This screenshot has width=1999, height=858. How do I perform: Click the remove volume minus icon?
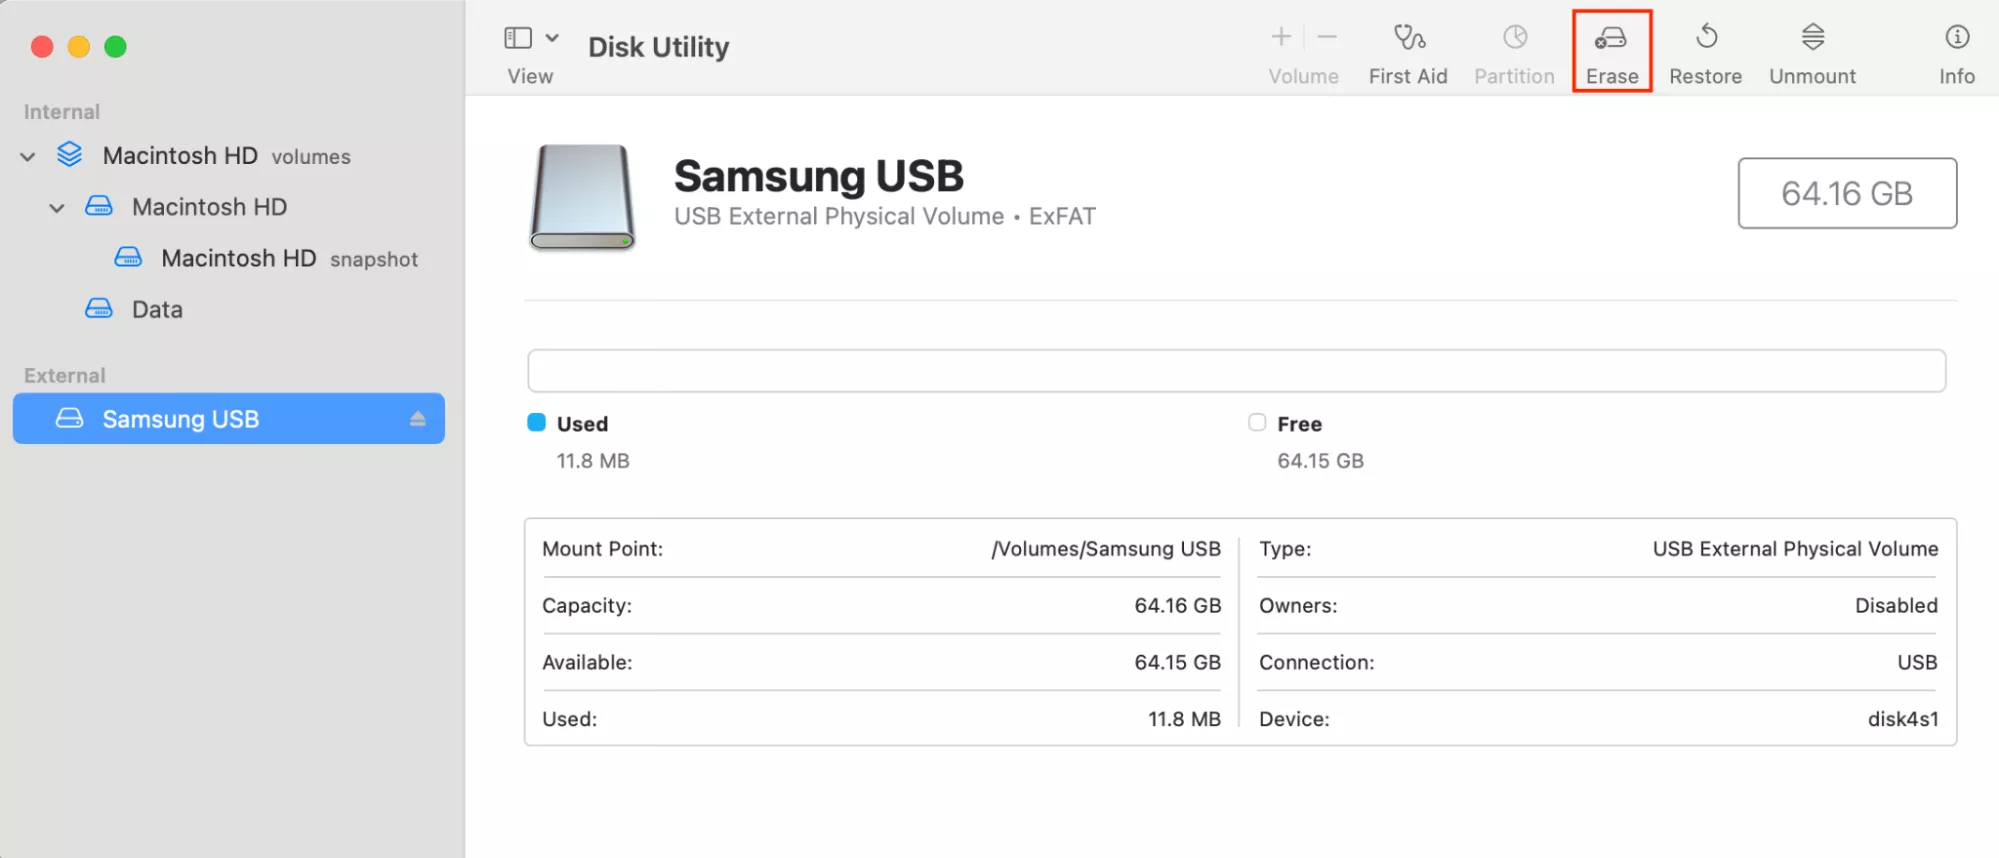coord(1327,38)
